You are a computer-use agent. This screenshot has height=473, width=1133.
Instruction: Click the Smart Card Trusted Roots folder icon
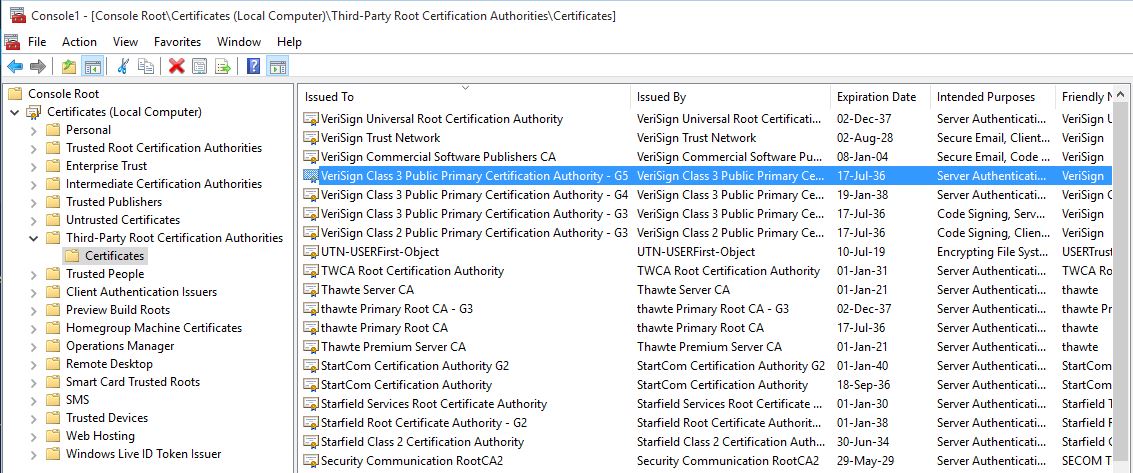coord(53,382)
